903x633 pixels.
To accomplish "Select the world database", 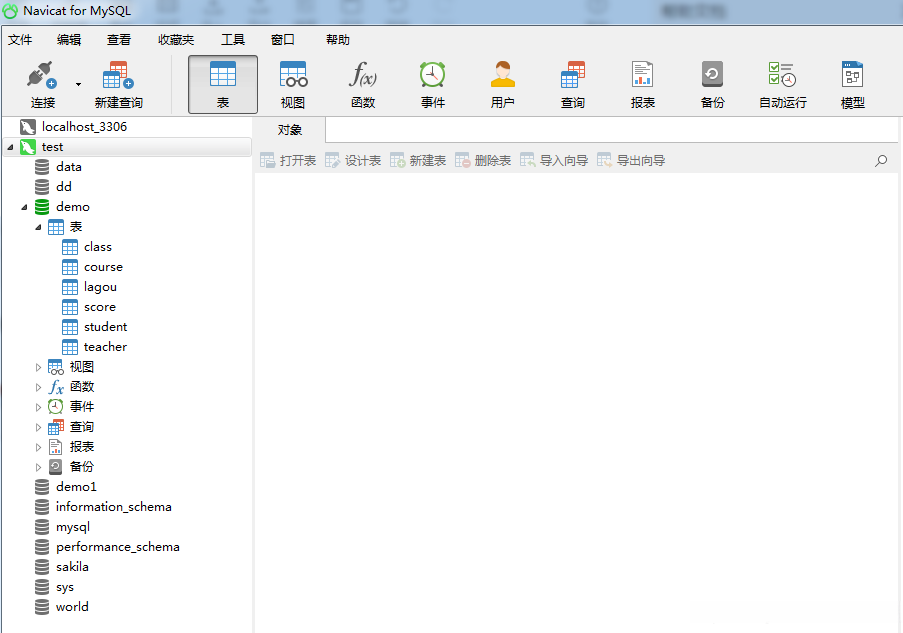I will (72, 607).
